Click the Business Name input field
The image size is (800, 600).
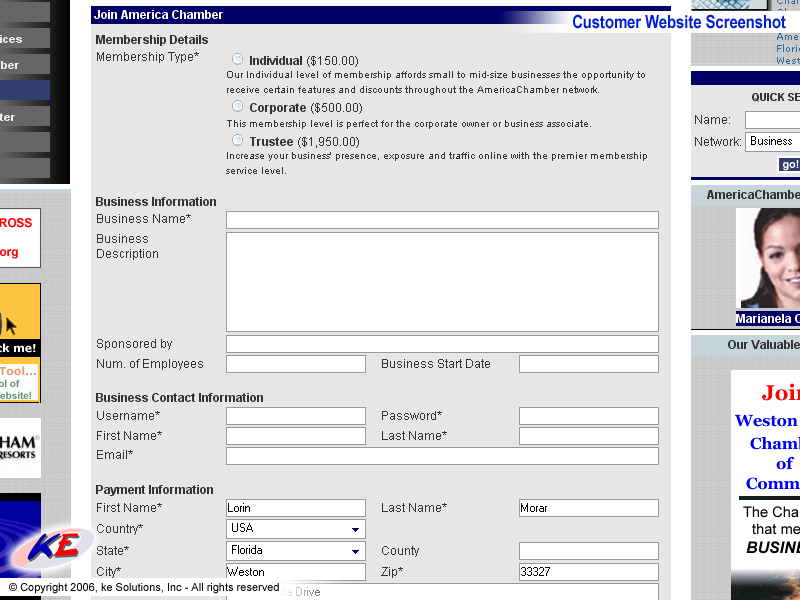coord(442,220)
